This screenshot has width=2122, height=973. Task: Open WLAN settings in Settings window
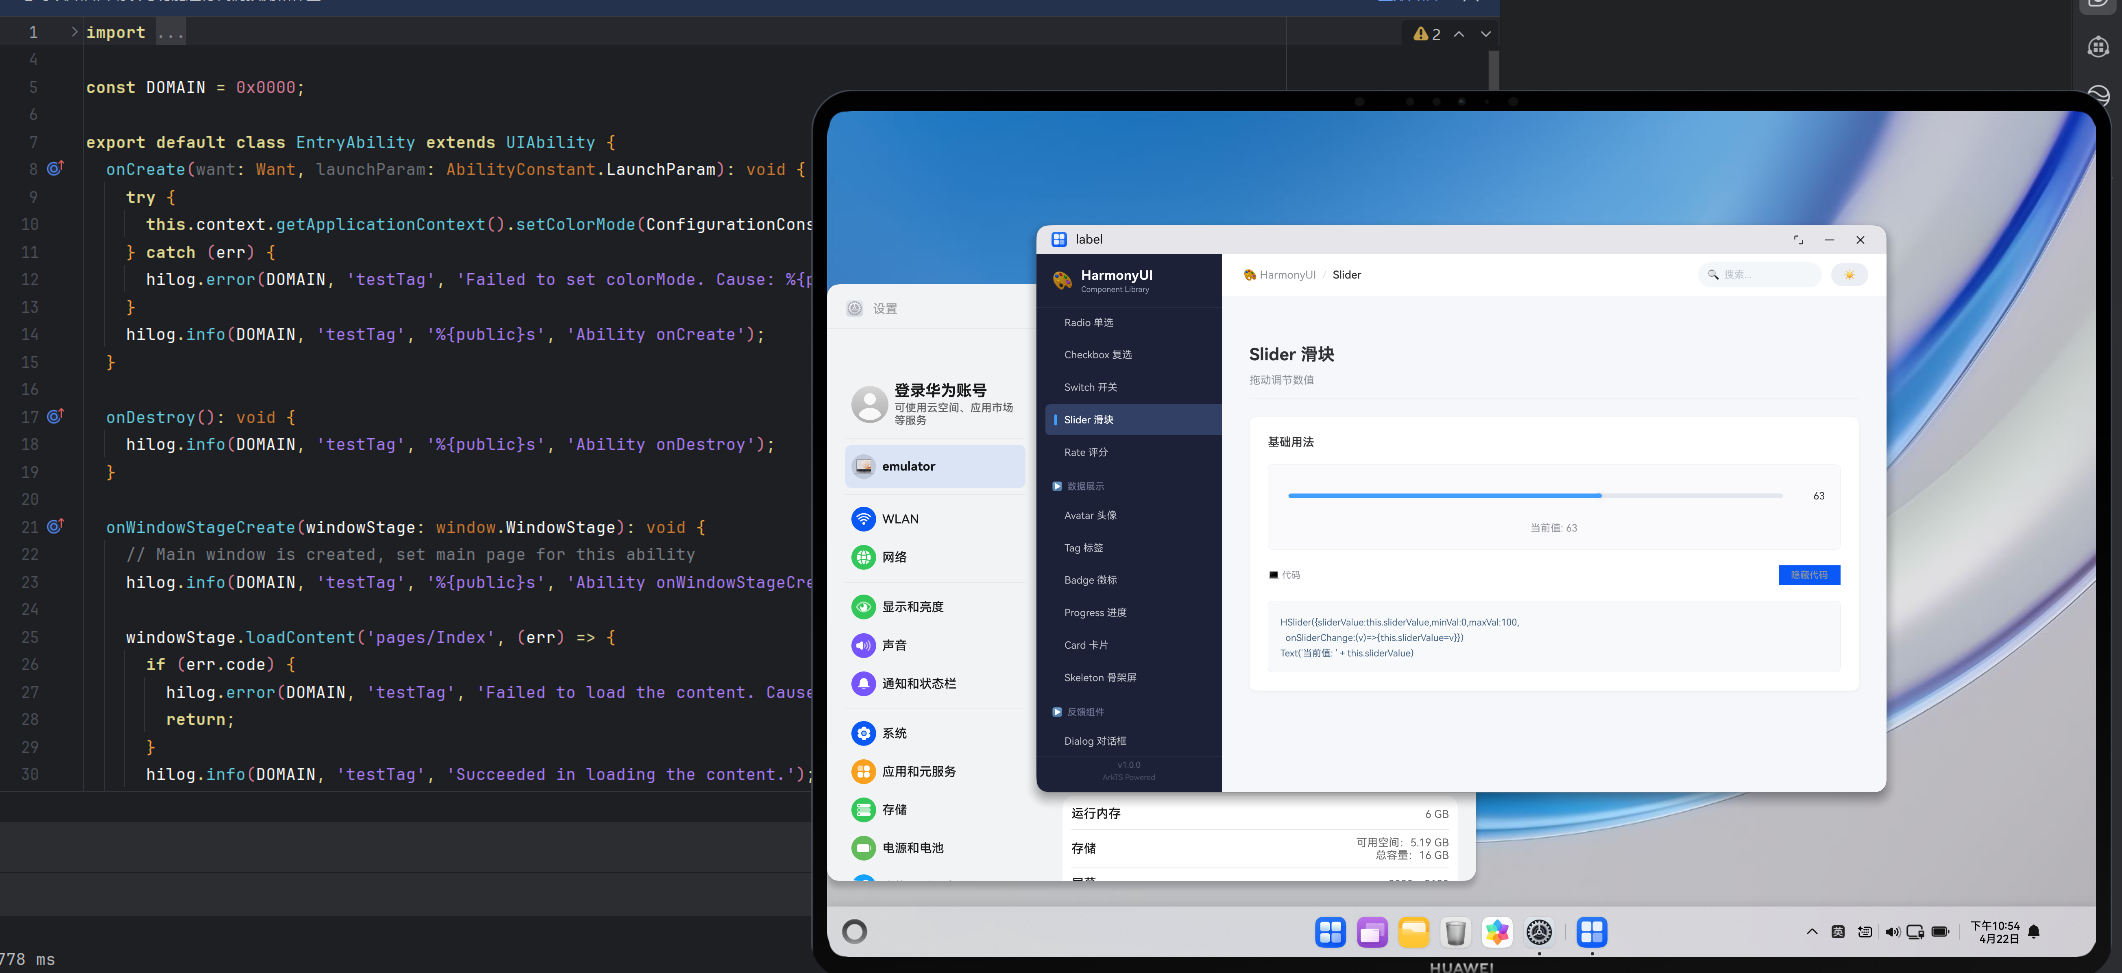pos(935,519)
